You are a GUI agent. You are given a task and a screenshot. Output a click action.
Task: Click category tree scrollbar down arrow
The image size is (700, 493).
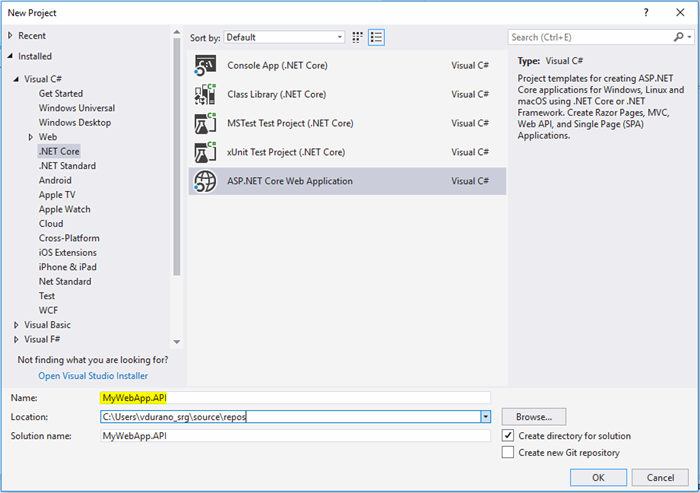coord(177,342)
